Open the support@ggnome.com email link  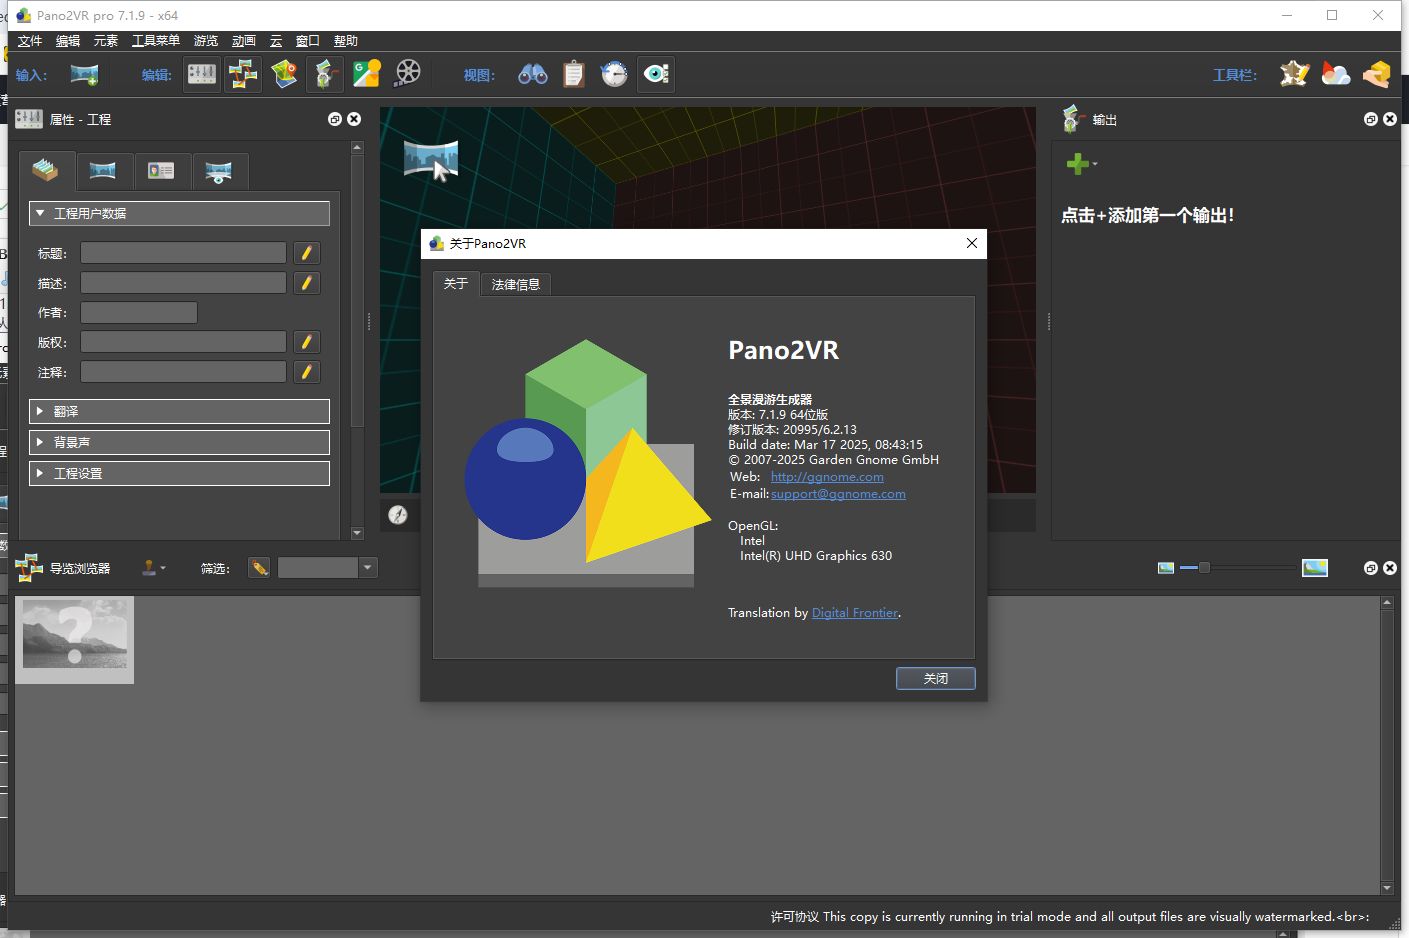coord(838,494)
